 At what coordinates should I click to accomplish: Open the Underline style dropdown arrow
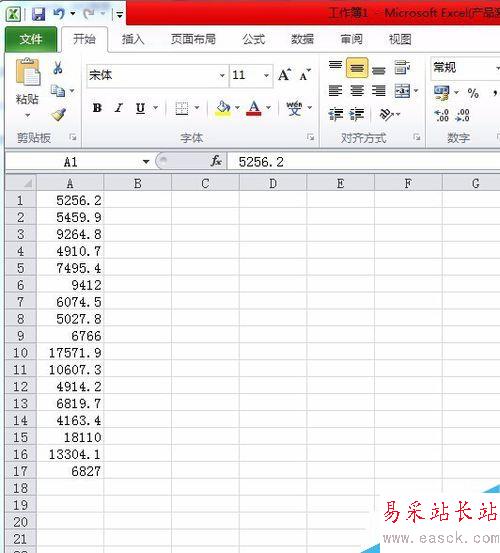(x=156, y=108)
